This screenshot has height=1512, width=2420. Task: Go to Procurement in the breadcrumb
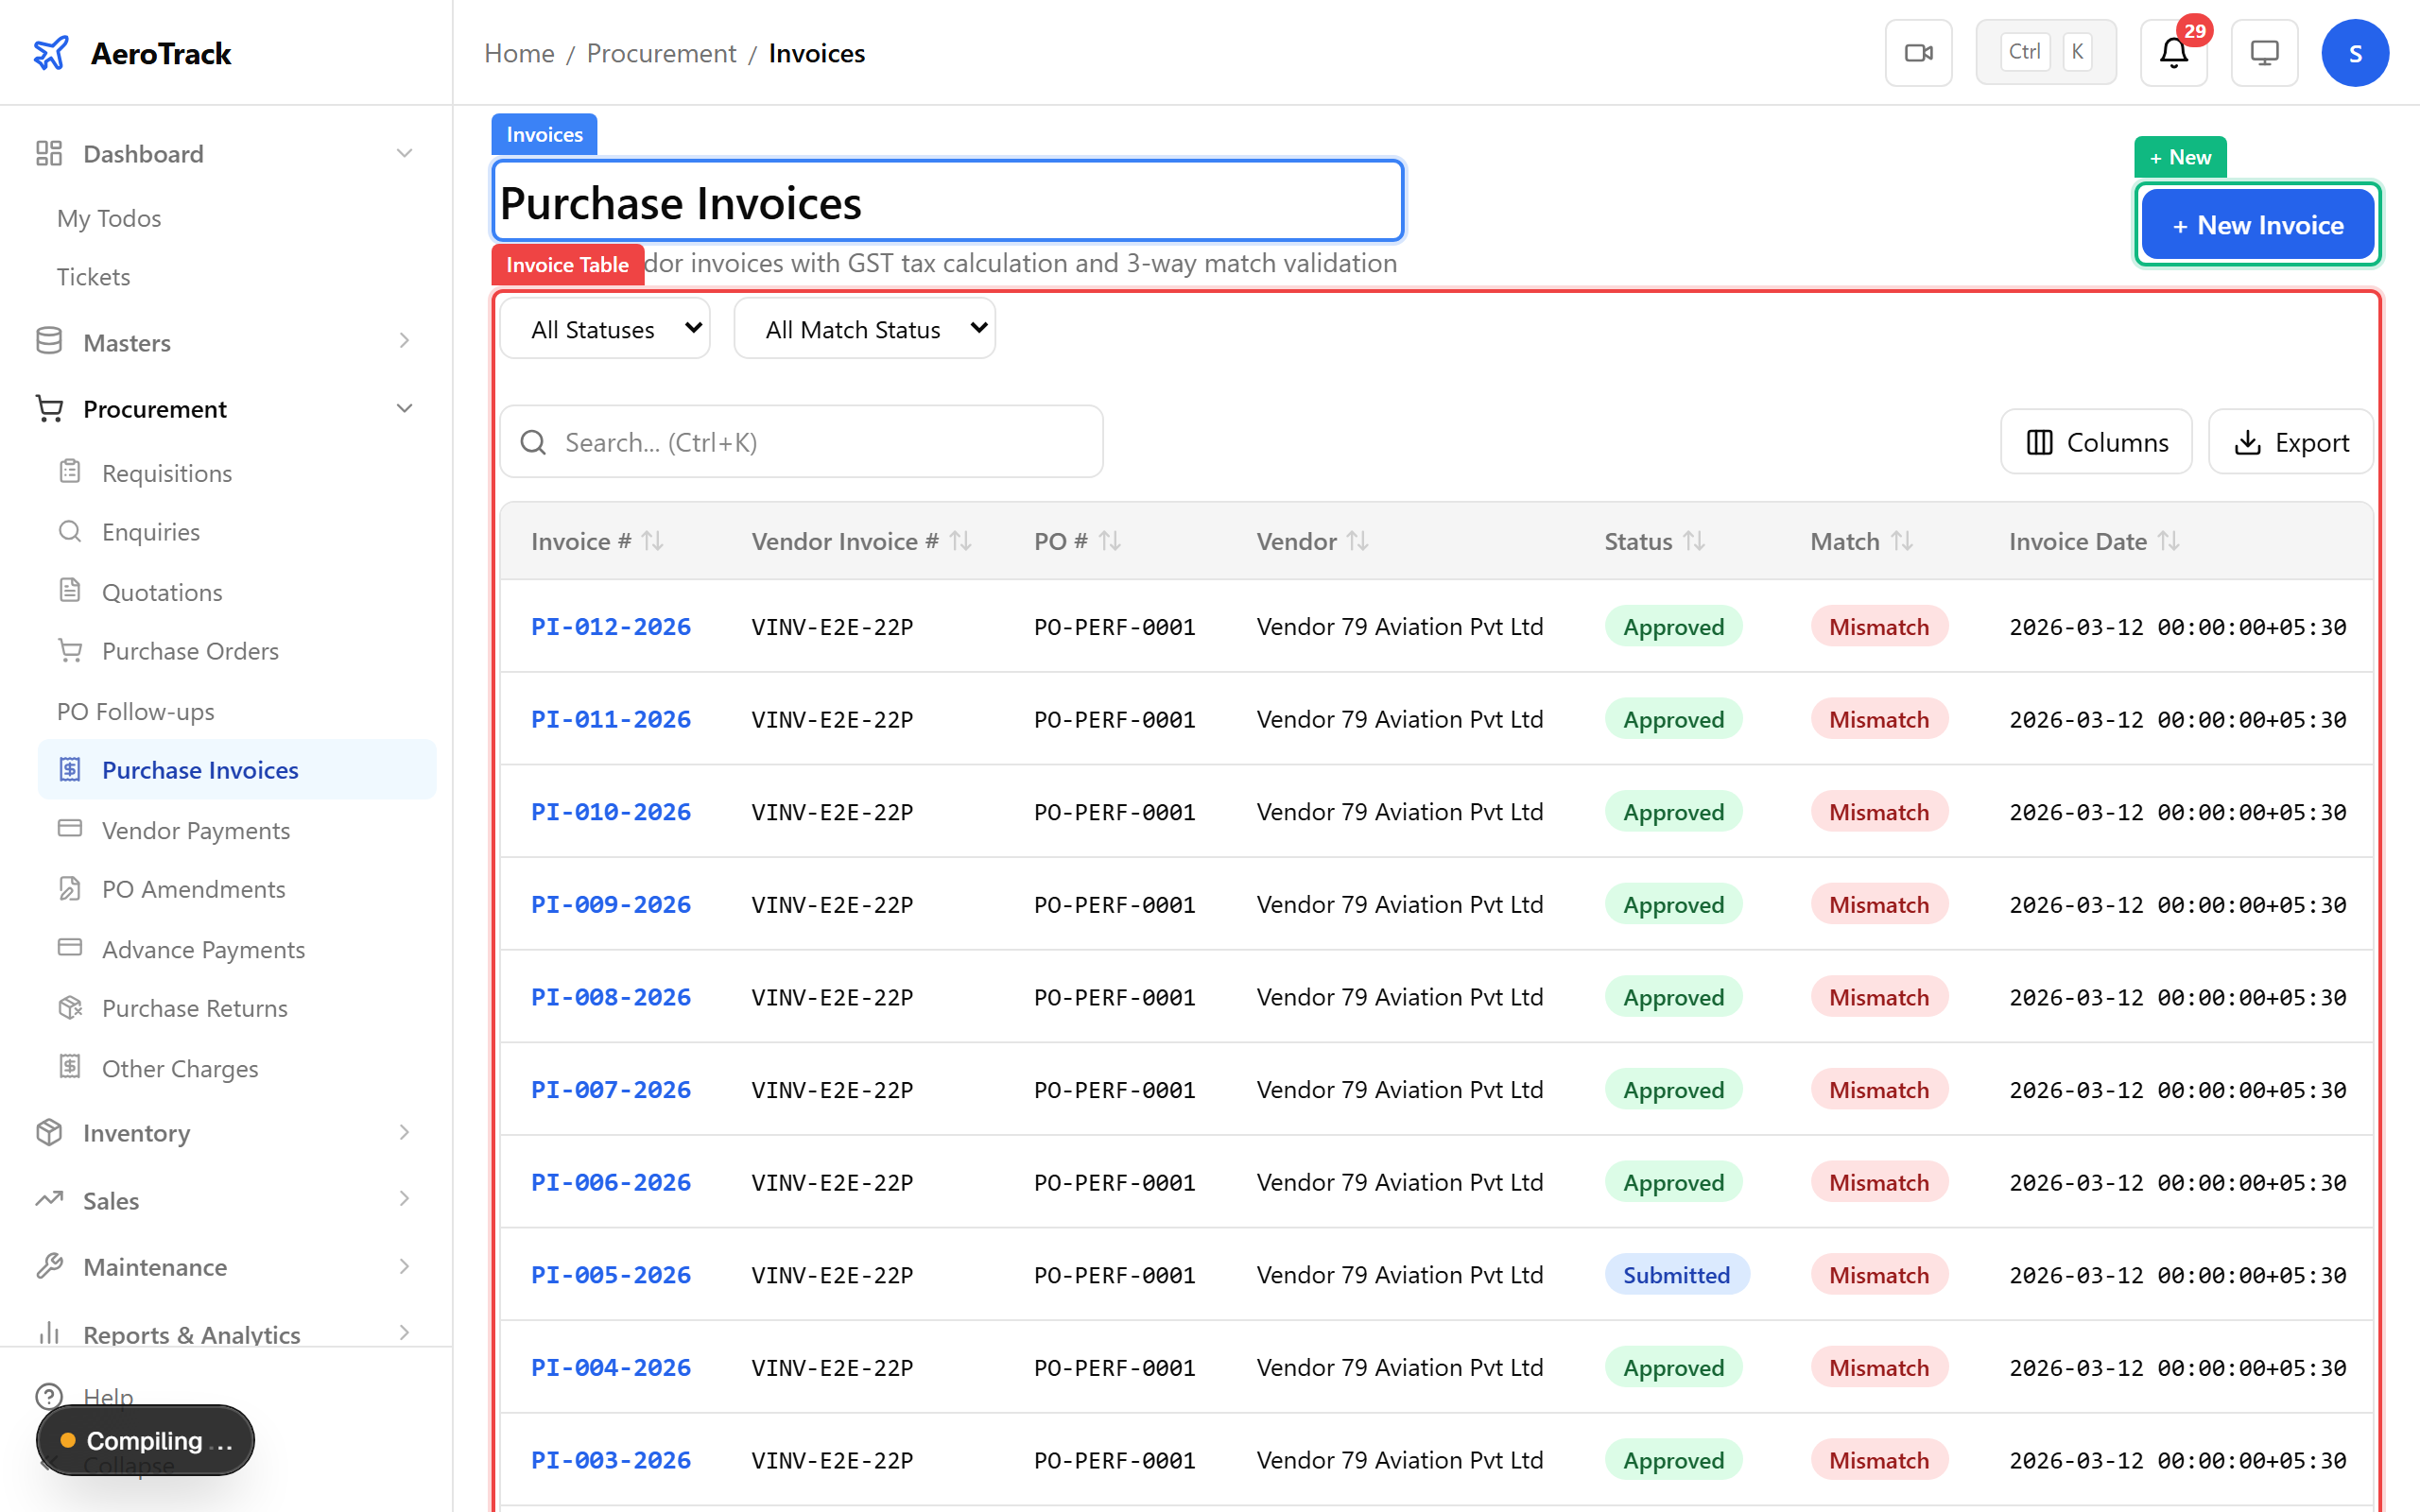(x=660, y=52)
